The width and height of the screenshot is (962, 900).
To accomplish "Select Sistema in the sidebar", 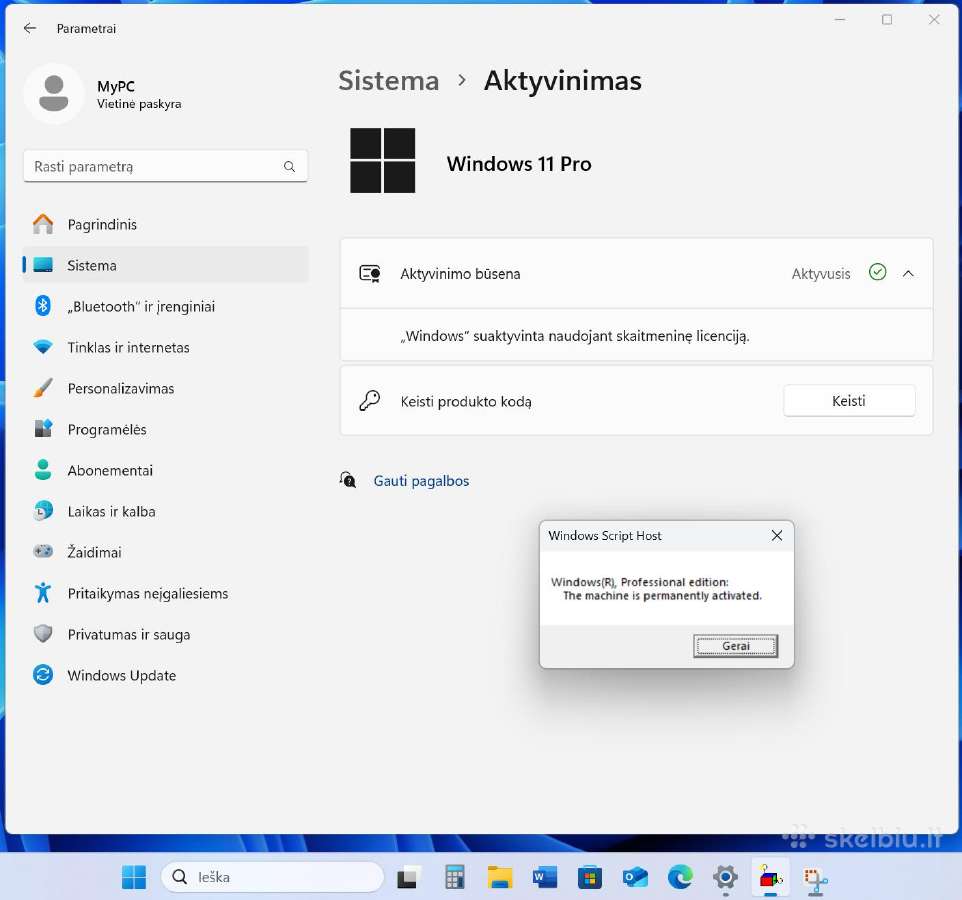I will click(166, 265).
